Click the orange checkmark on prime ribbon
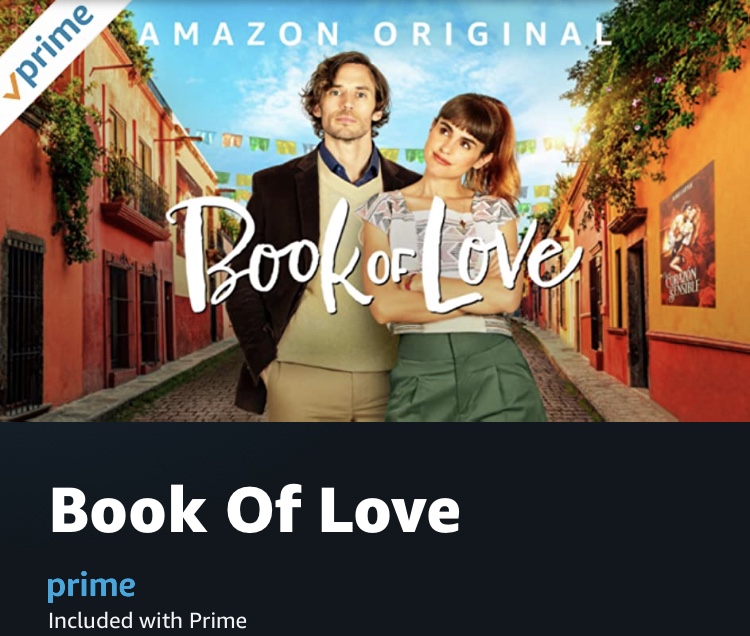This screenshot has width=750, height=636. (12, 89)
